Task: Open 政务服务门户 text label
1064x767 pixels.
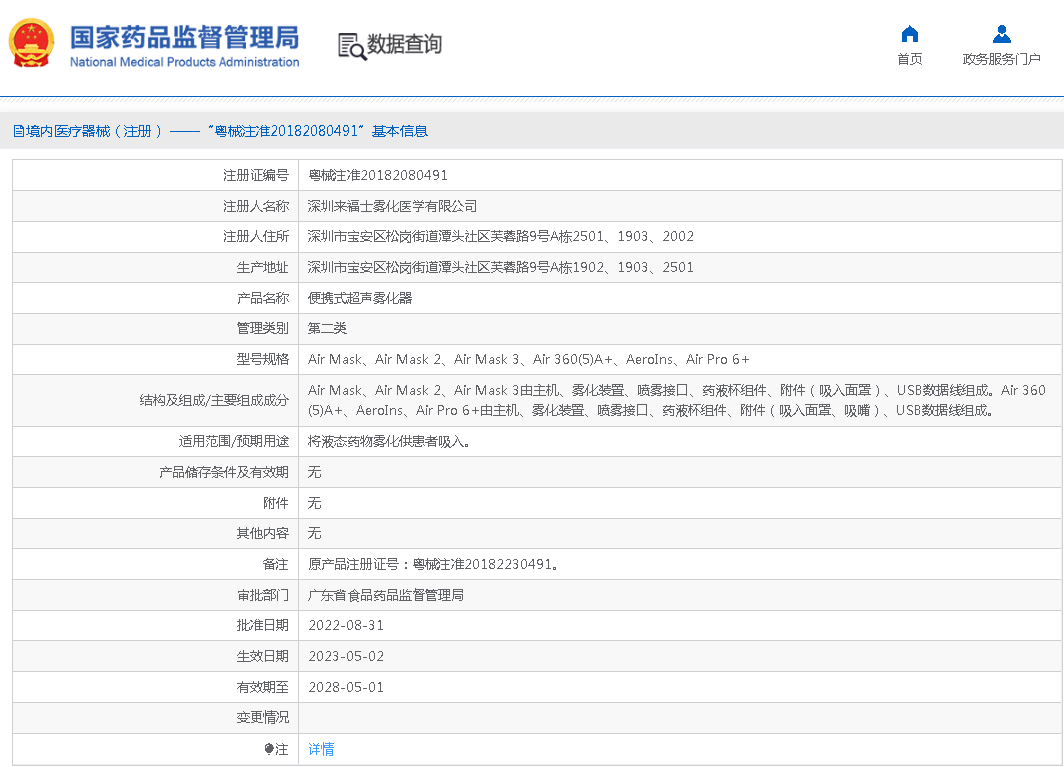Action: point(1001,60)
